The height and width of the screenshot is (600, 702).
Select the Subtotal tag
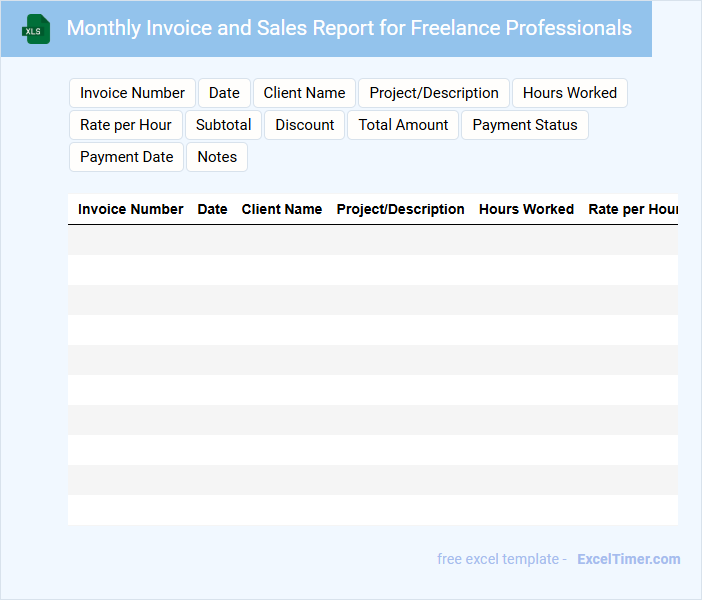(223, 125)
